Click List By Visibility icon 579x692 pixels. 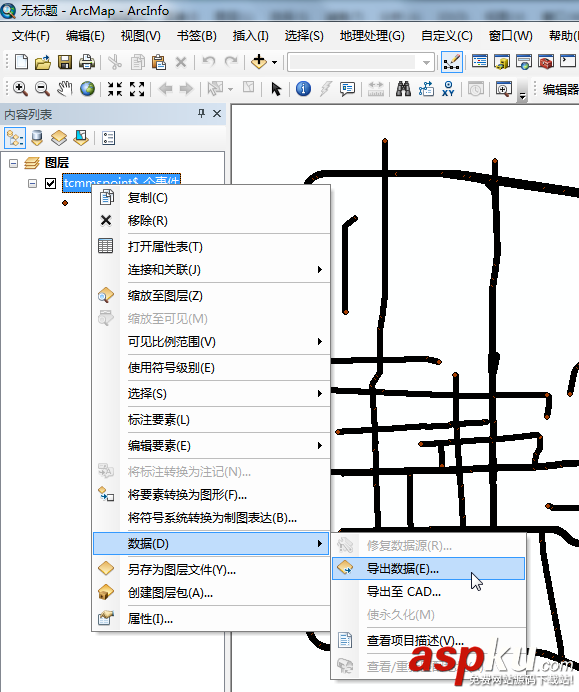pyautogui.click(x=59, y=138)
